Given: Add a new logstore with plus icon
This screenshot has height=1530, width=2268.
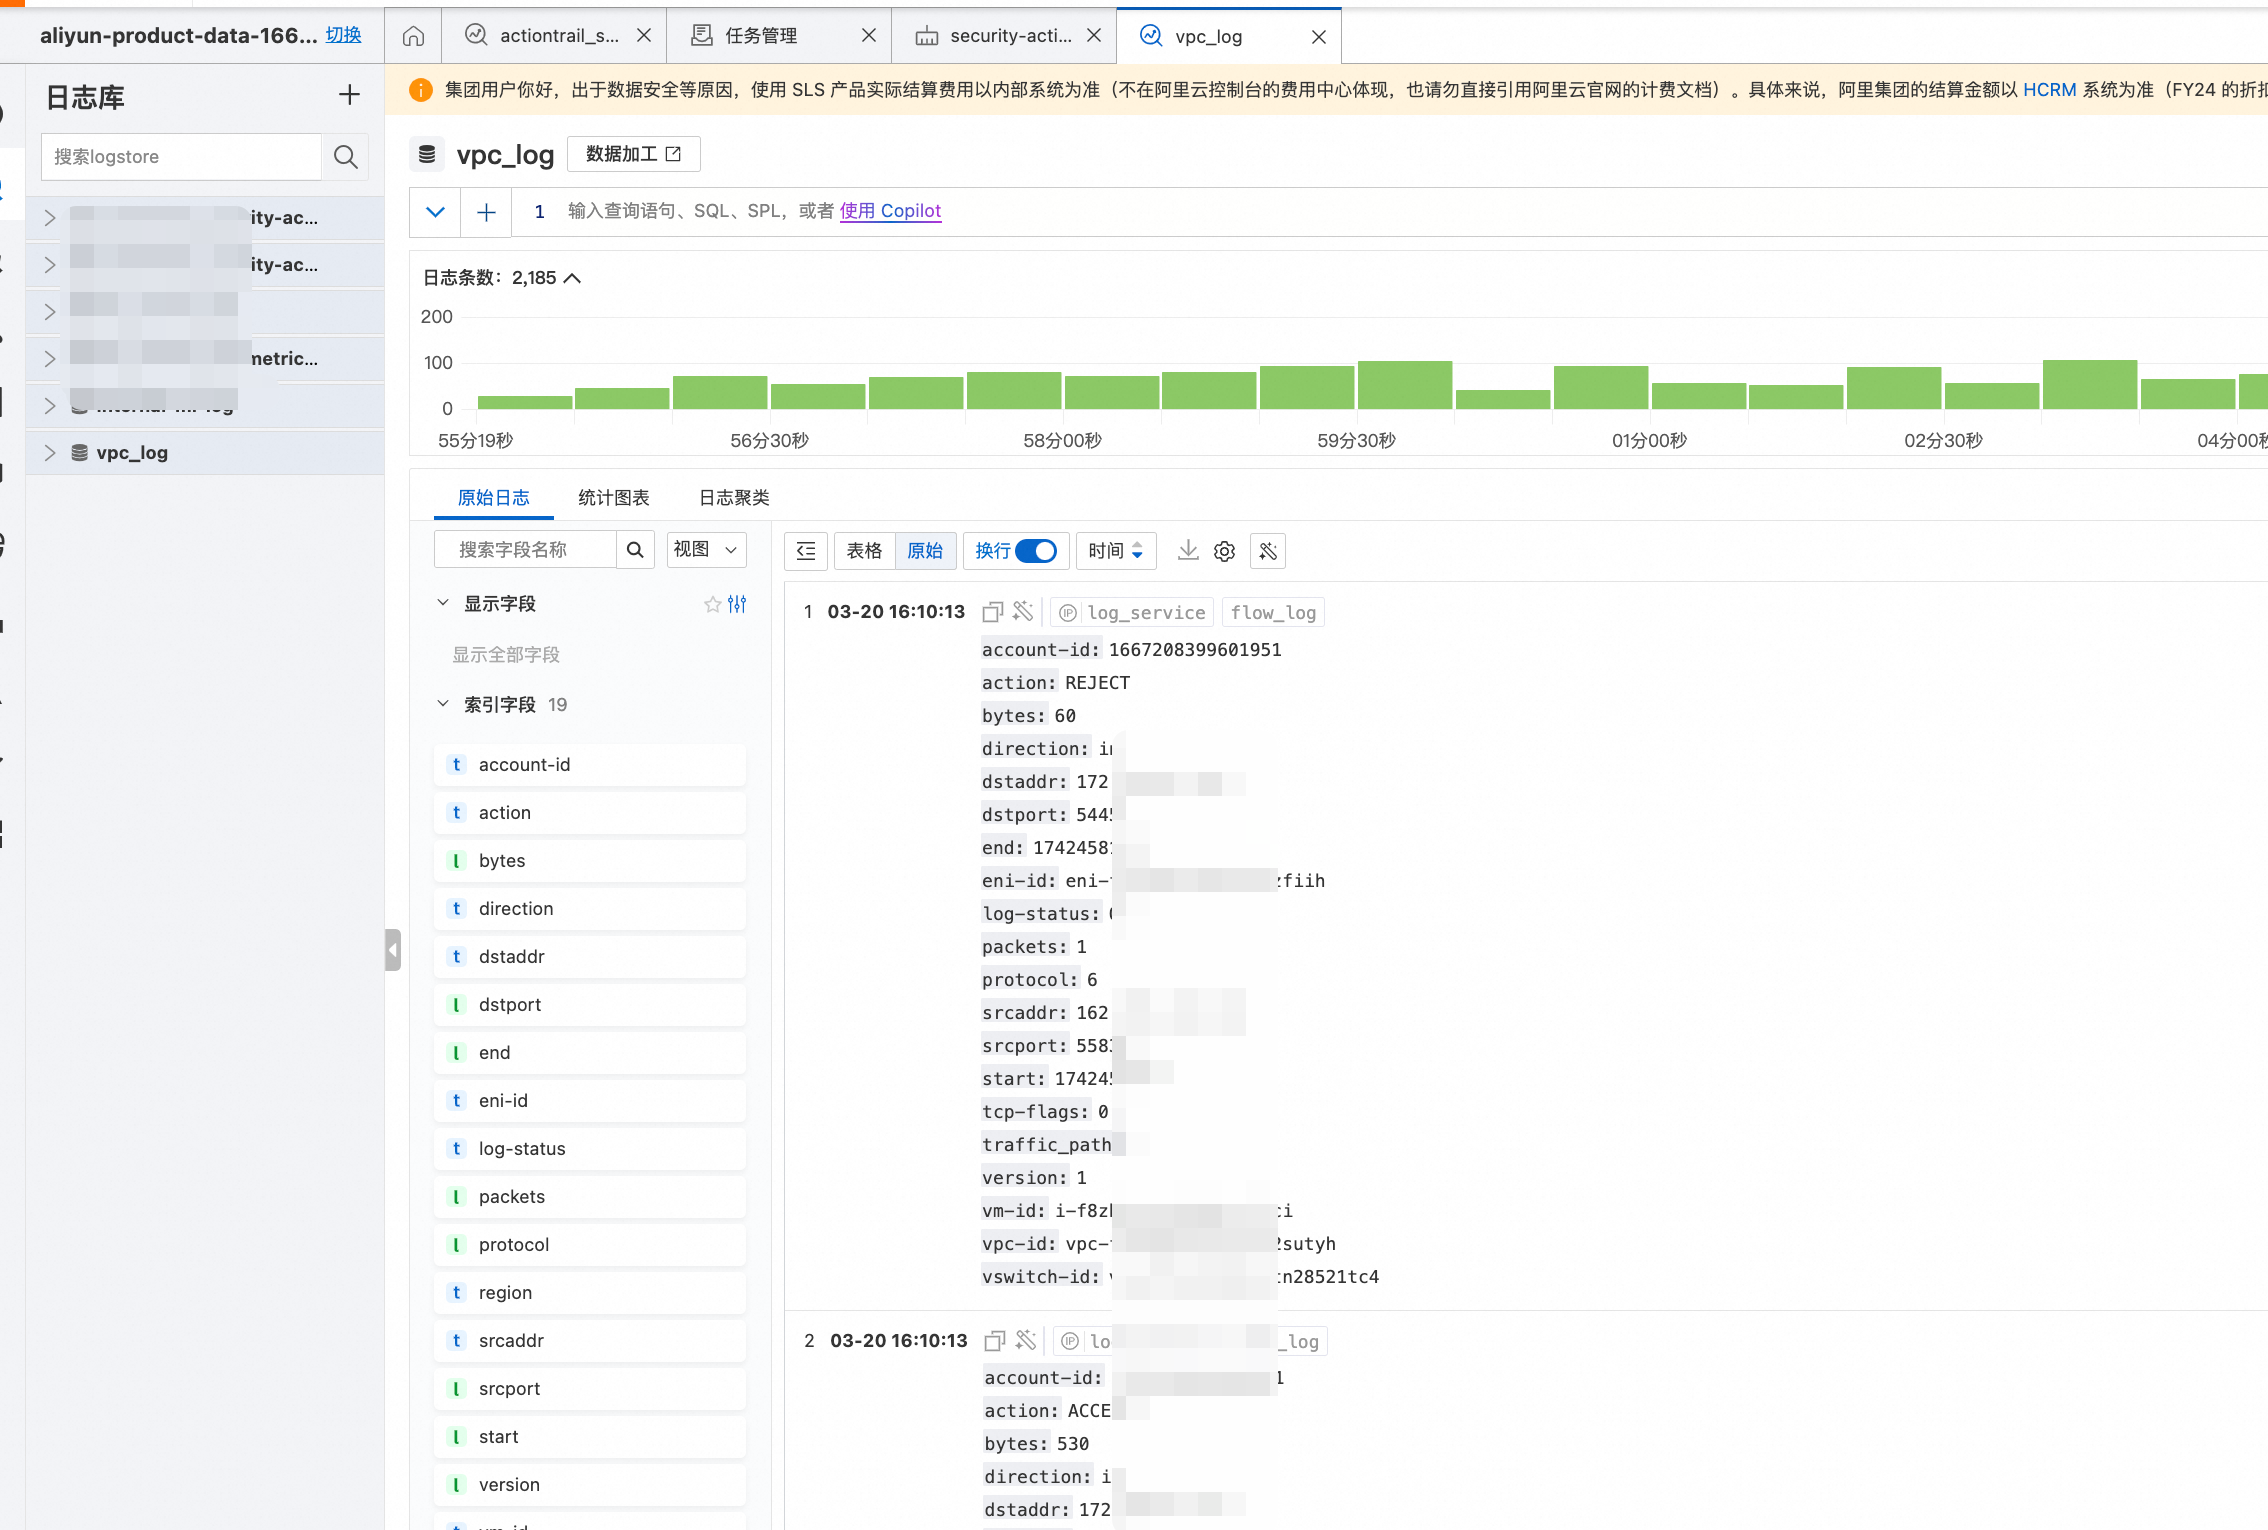Looking at the screenshot, I should [x=349, y=95].
